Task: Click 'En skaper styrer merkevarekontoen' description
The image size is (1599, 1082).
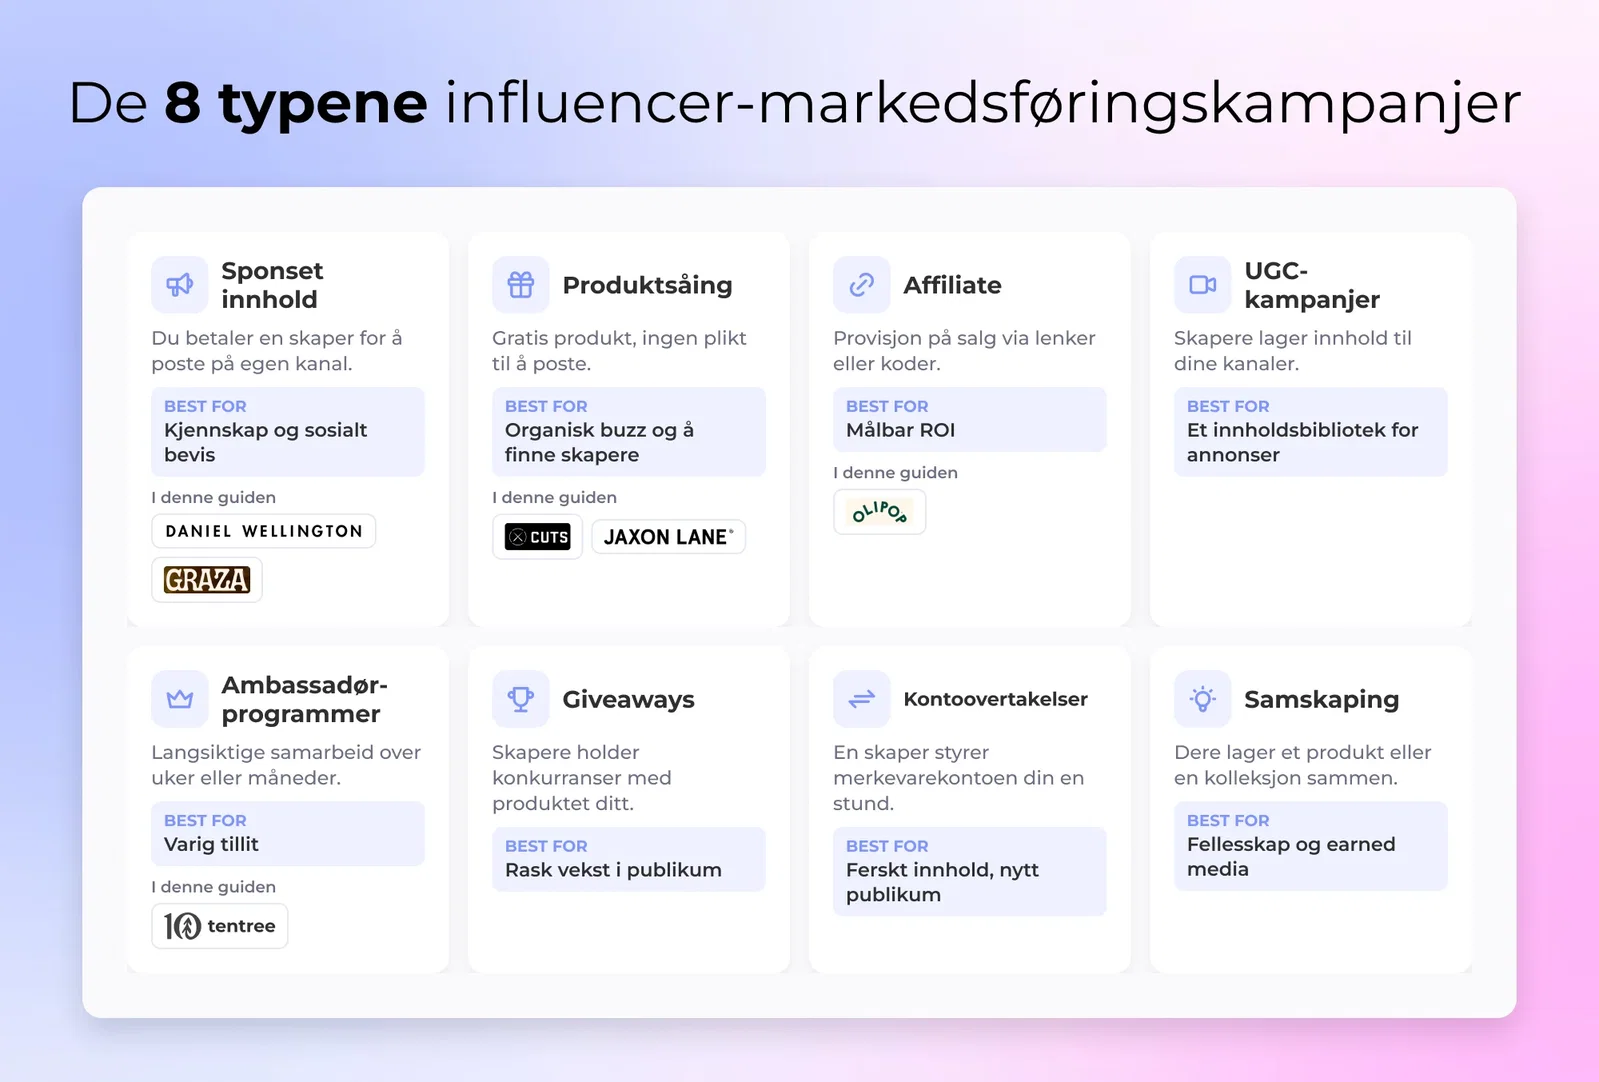Action: pyautogui.click(x=958, y=778)
